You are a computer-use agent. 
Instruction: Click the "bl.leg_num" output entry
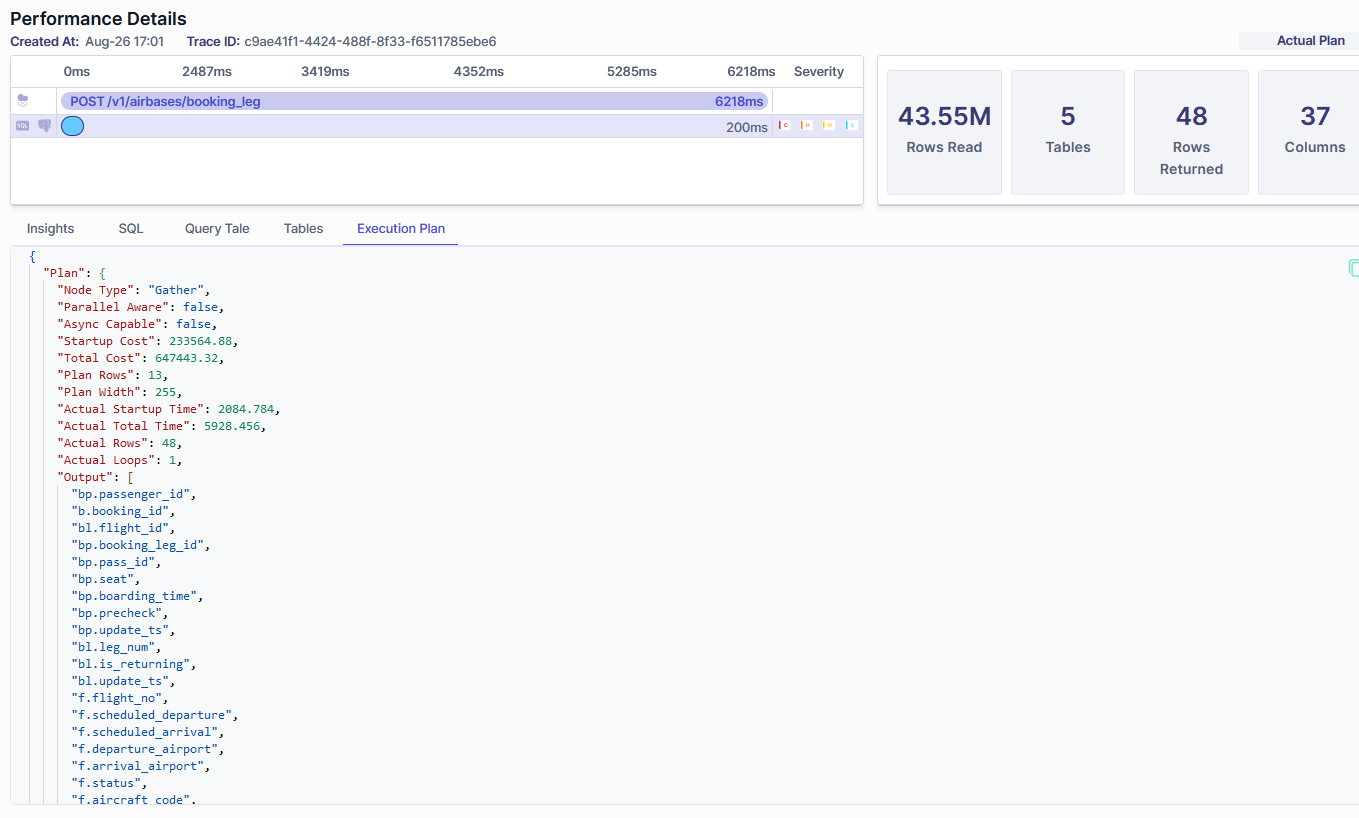pyautogui.click(x=116, y=647)
